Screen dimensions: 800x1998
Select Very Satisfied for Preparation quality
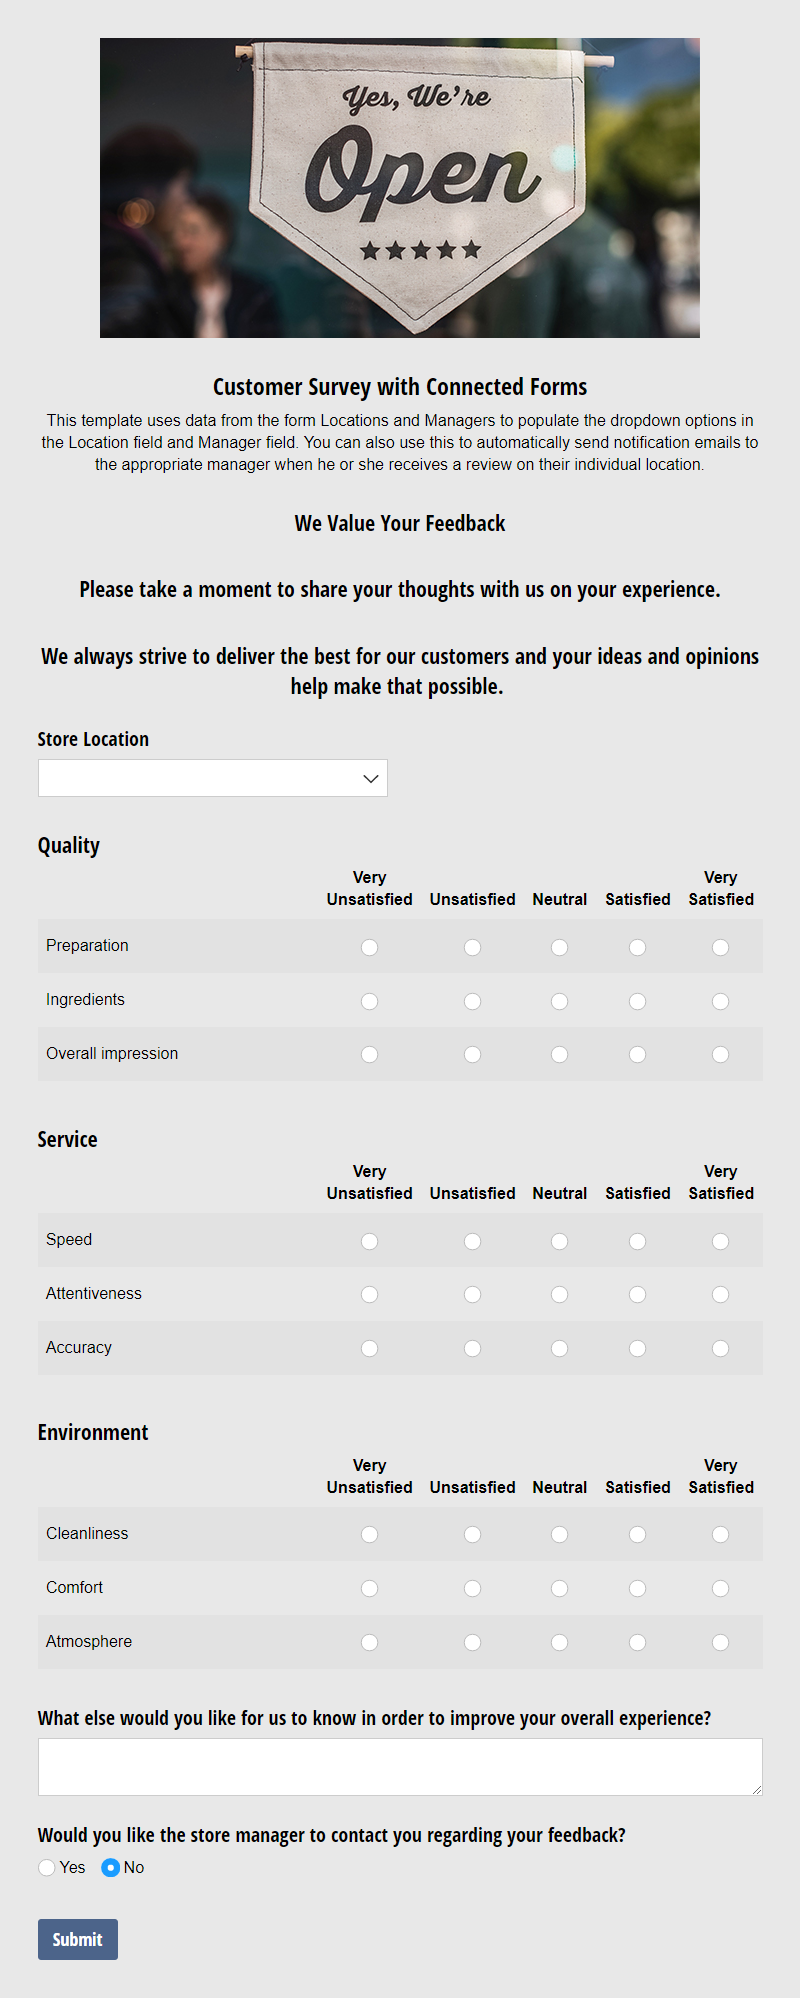720,946
